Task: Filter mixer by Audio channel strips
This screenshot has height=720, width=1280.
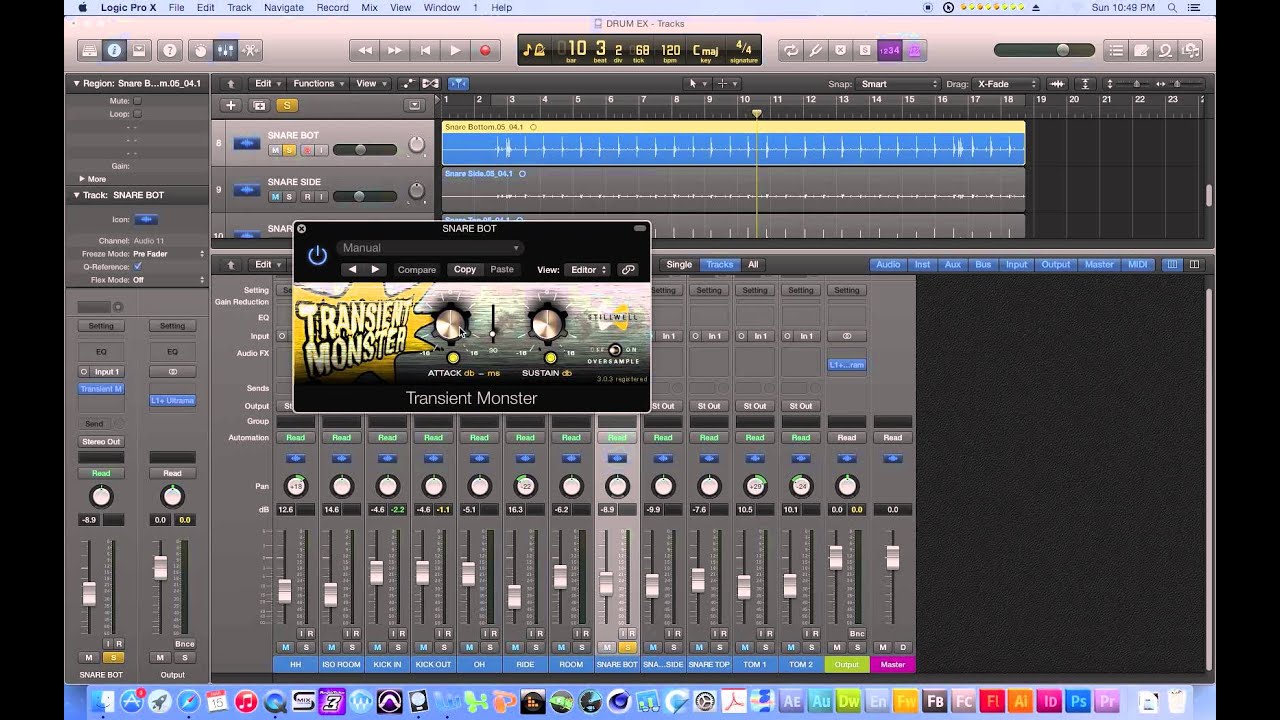Action: pos(888,265)
